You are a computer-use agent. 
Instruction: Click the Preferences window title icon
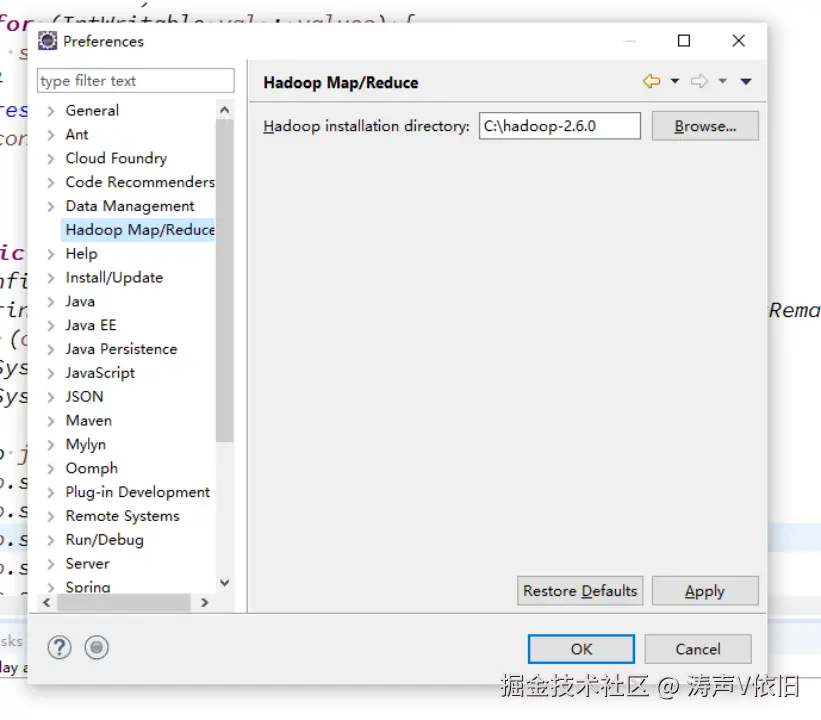47,41
